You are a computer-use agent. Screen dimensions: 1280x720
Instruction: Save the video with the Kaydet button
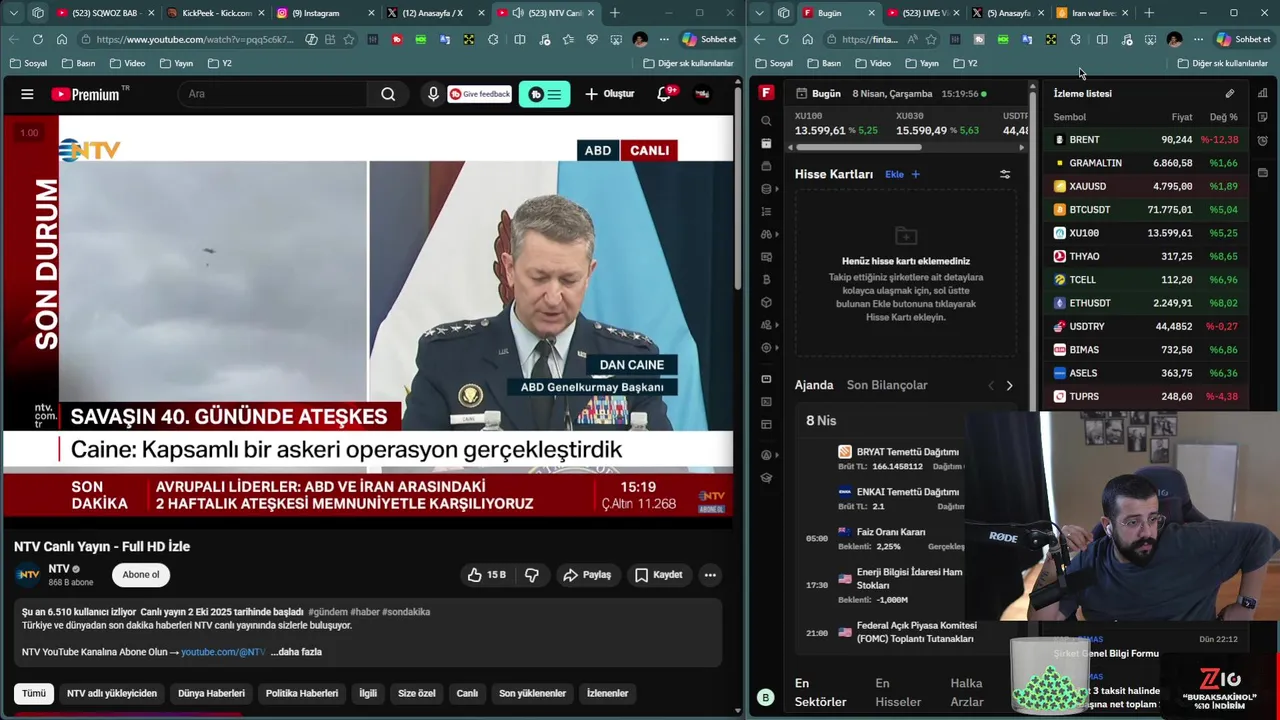coord(658,575)
